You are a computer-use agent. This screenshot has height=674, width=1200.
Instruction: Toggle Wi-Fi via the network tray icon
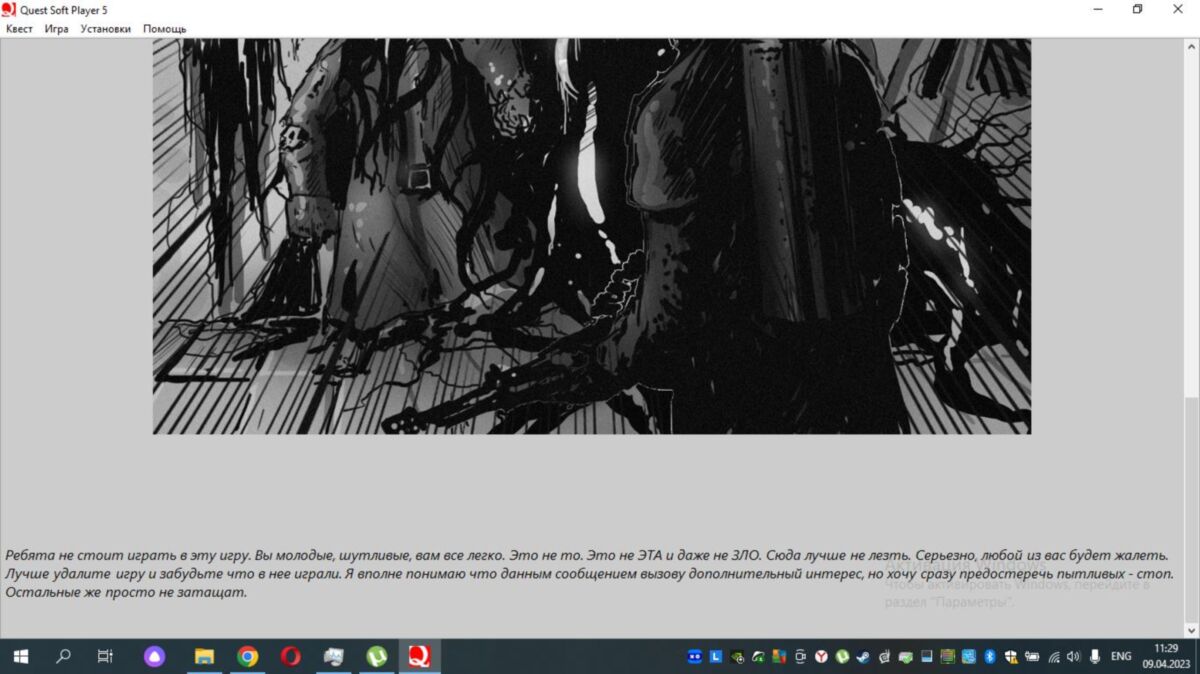[1055, 657]
